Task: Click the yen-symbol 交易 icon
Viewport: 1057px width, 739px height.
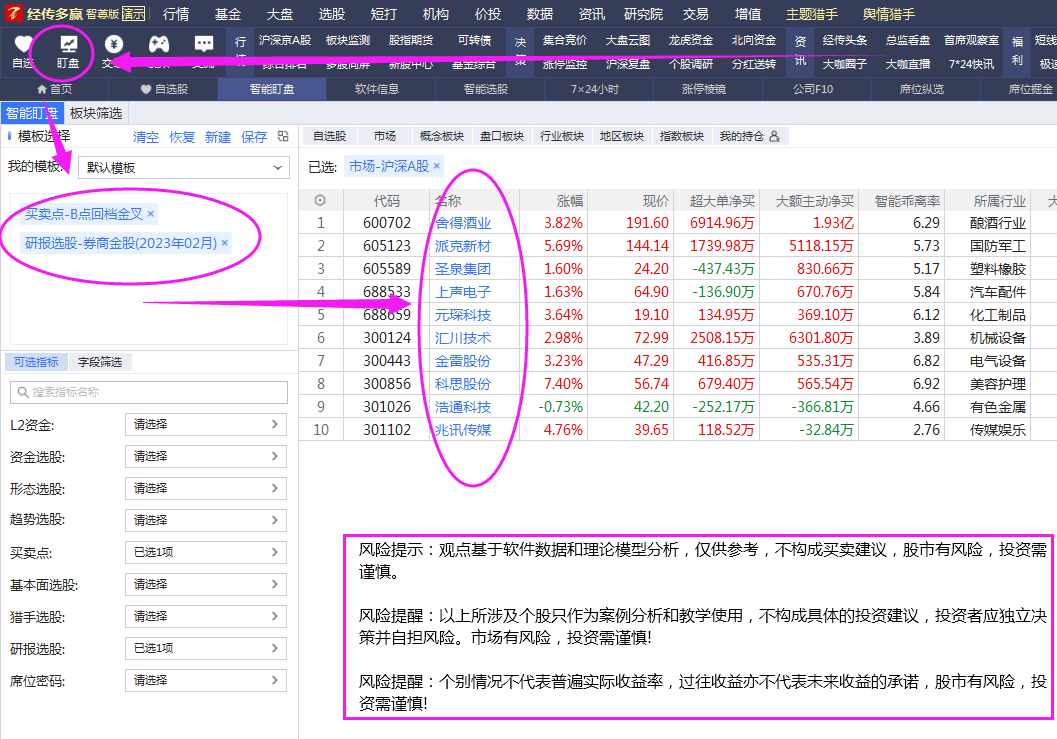Action: [x=113, y=45]
